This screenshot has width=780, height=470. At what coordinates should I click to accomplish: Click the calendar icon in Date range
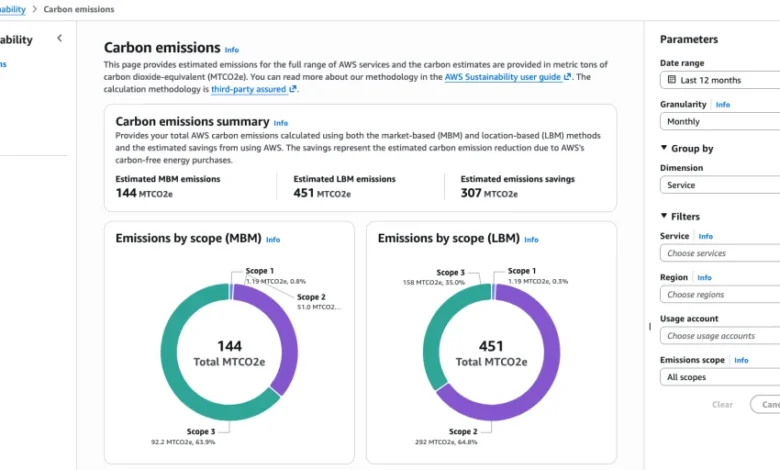pyautogui.click(x=670, y=80)
